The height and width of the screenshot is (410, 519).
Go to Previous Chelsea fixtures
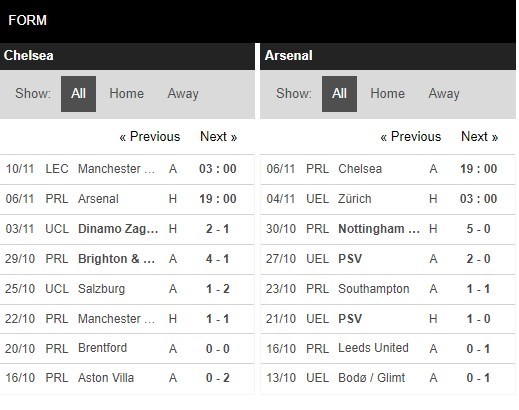click(x=150, y=137)
